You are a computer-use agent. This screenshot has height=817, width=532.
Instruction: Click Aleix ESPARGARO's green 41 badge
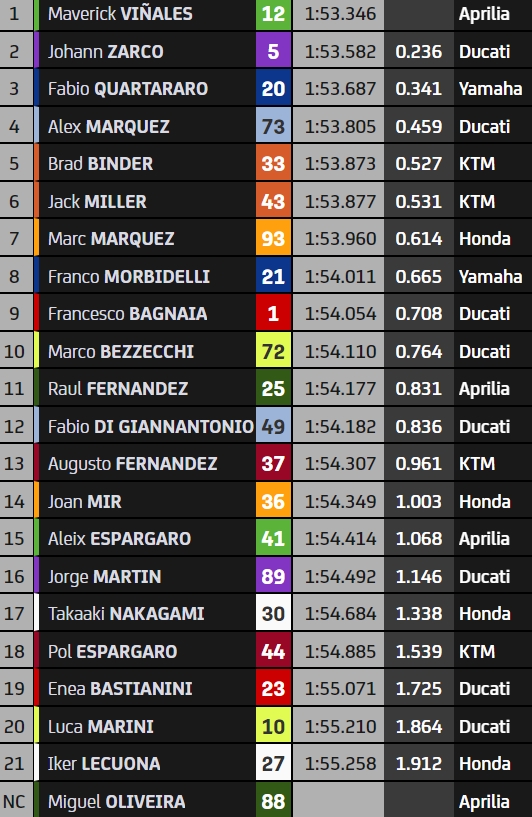(274, 539)
